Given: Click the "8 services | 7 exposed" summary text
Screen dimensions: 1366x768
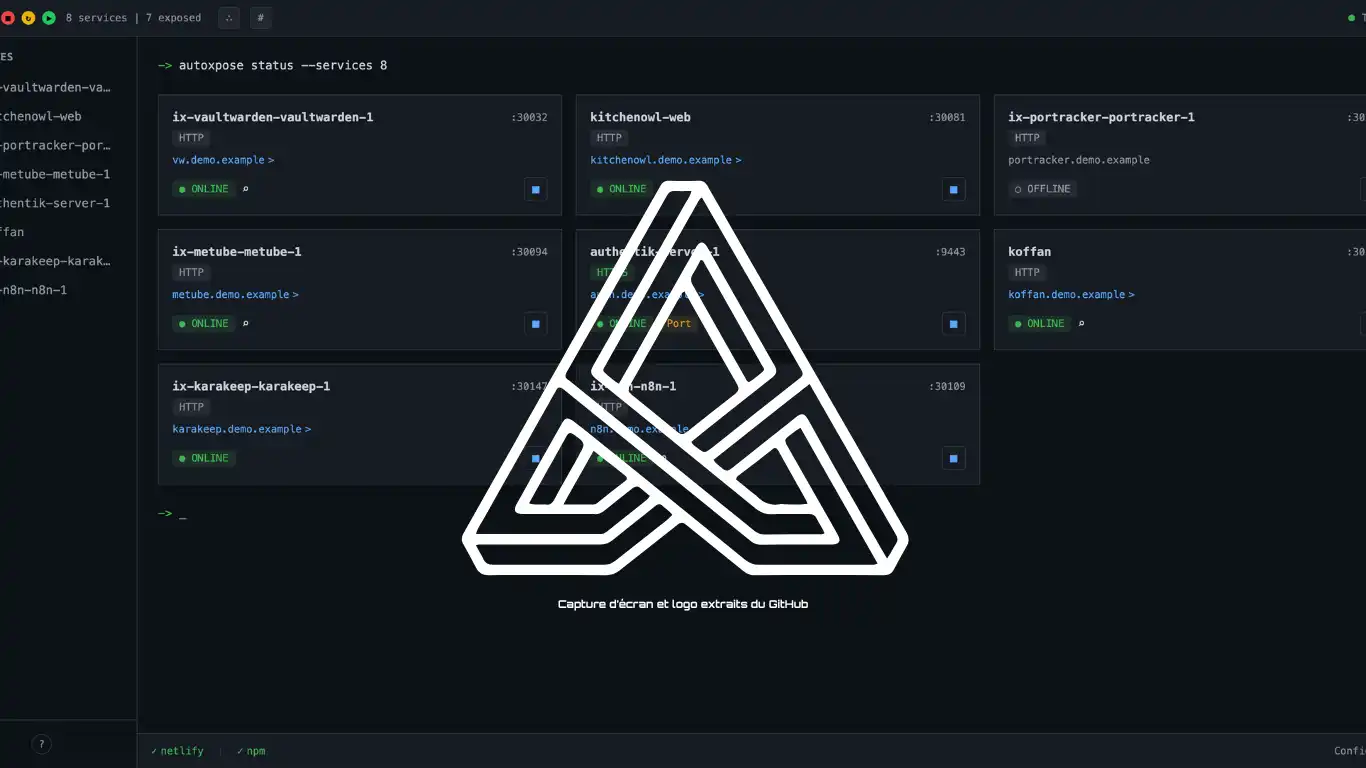Looking at the screenshot, I should (x=133, y=18).
